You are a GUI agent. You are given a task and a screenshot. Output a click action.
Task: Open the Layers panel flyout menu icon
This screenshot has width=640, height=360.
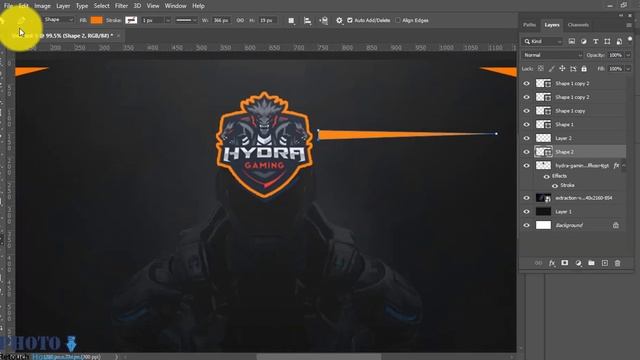click(629, 25)
